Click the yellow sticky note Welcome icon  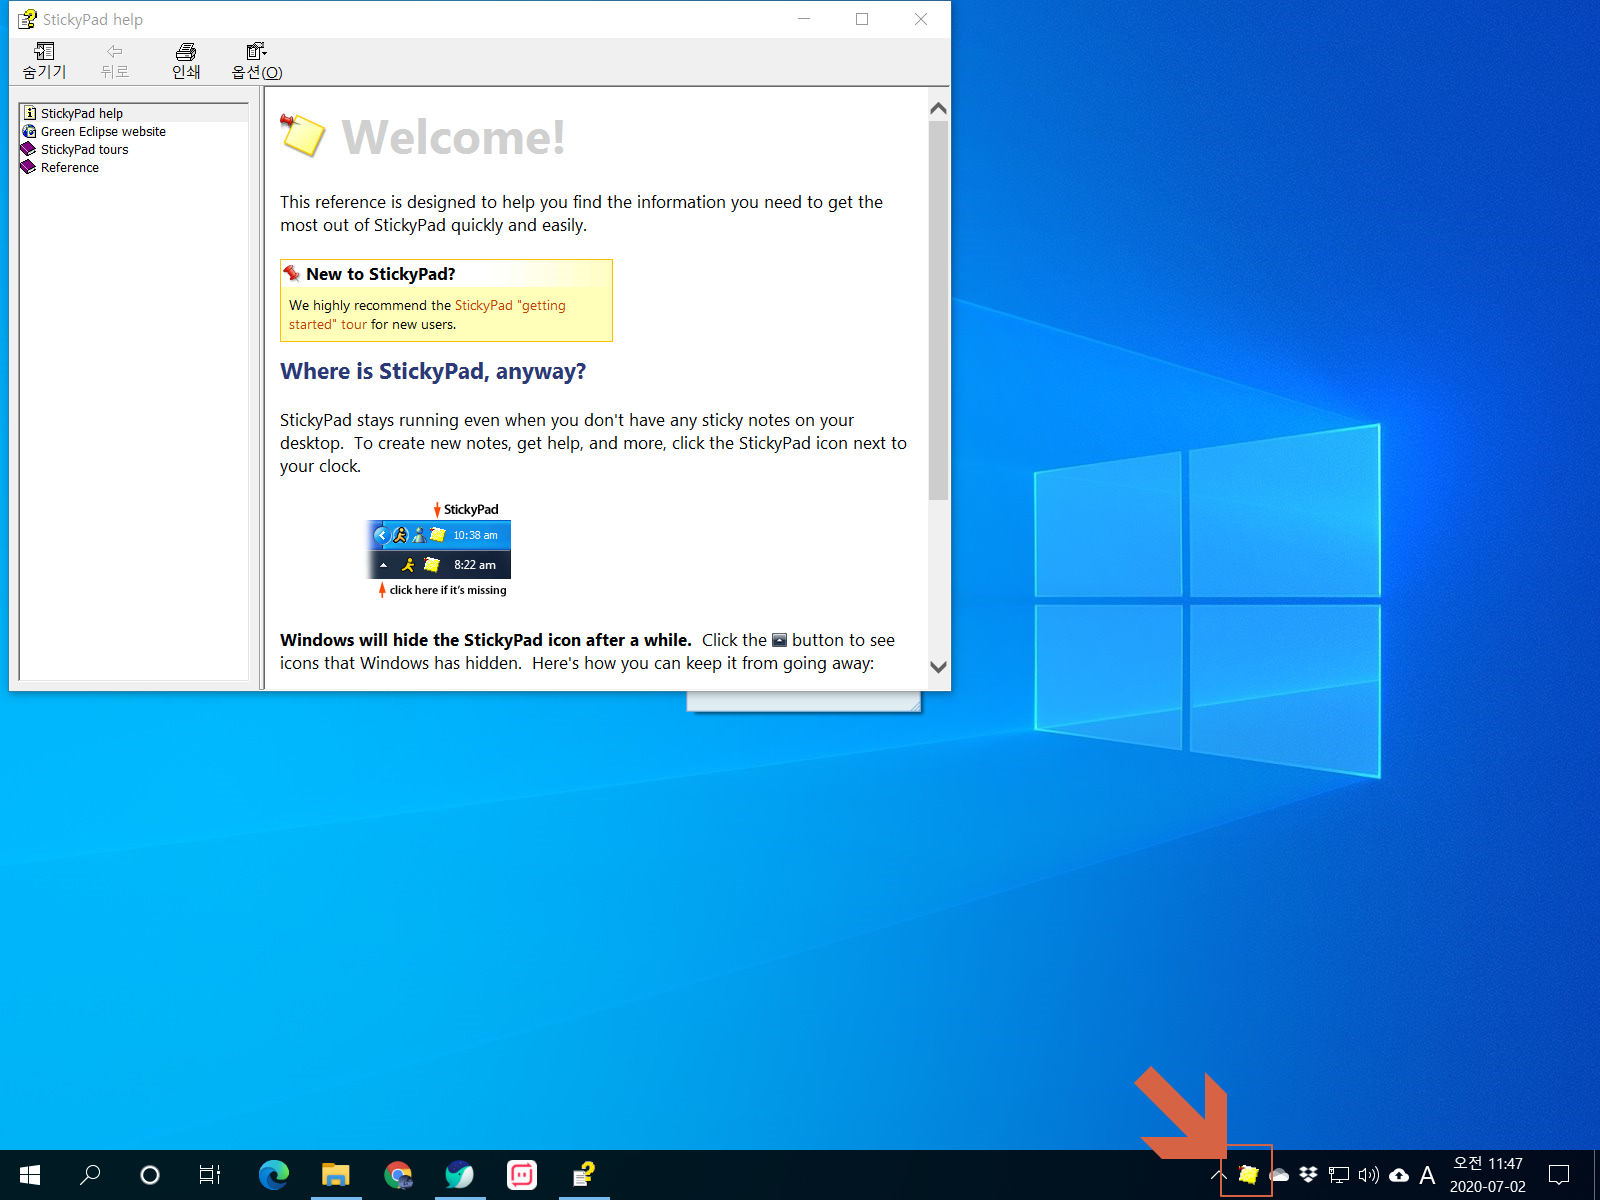pyautogui.click(x=303, y=135)
